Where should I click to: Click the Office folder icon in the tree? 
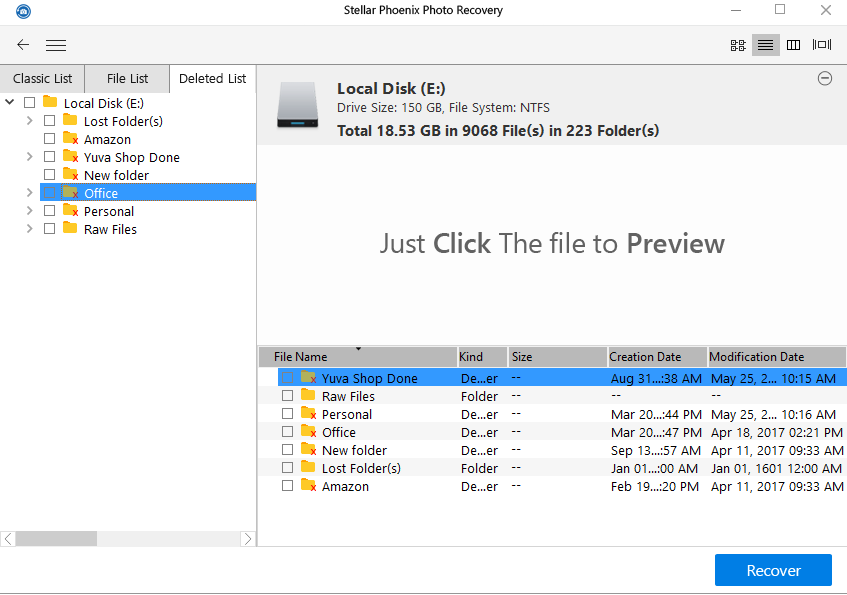coord(71,192)
